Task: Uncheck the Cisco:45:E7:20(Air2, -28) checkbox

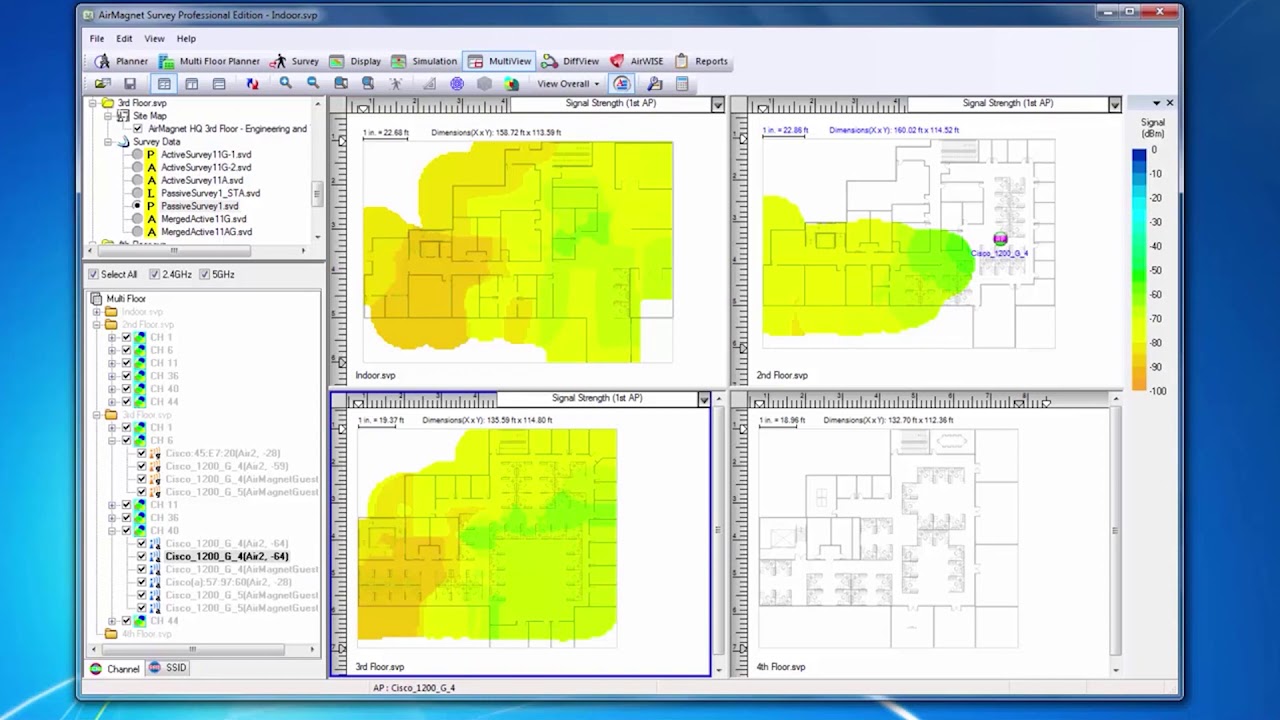Action: click(141, 453)
